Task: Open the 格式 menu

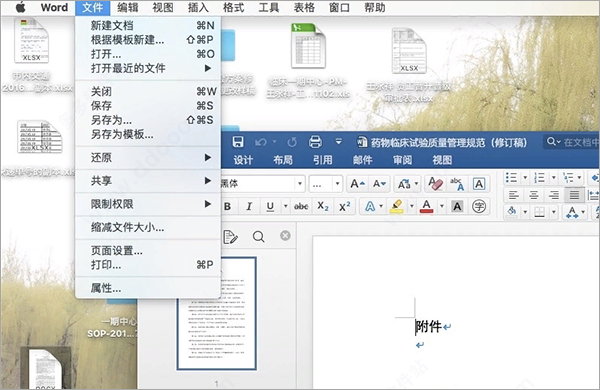Action: pos(233,7)
